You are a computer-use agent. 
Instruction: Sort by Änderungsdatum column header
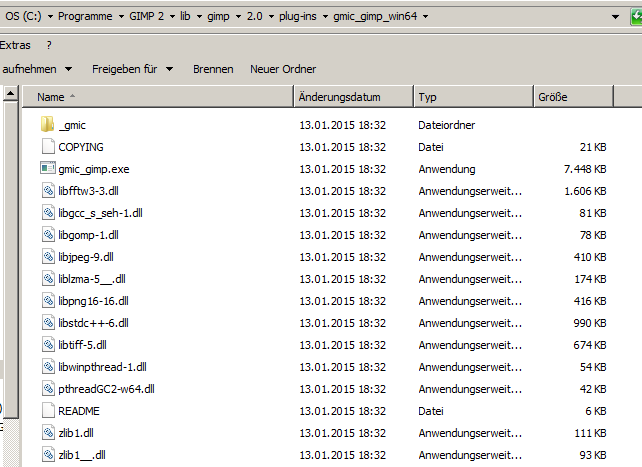click(354, 97)
